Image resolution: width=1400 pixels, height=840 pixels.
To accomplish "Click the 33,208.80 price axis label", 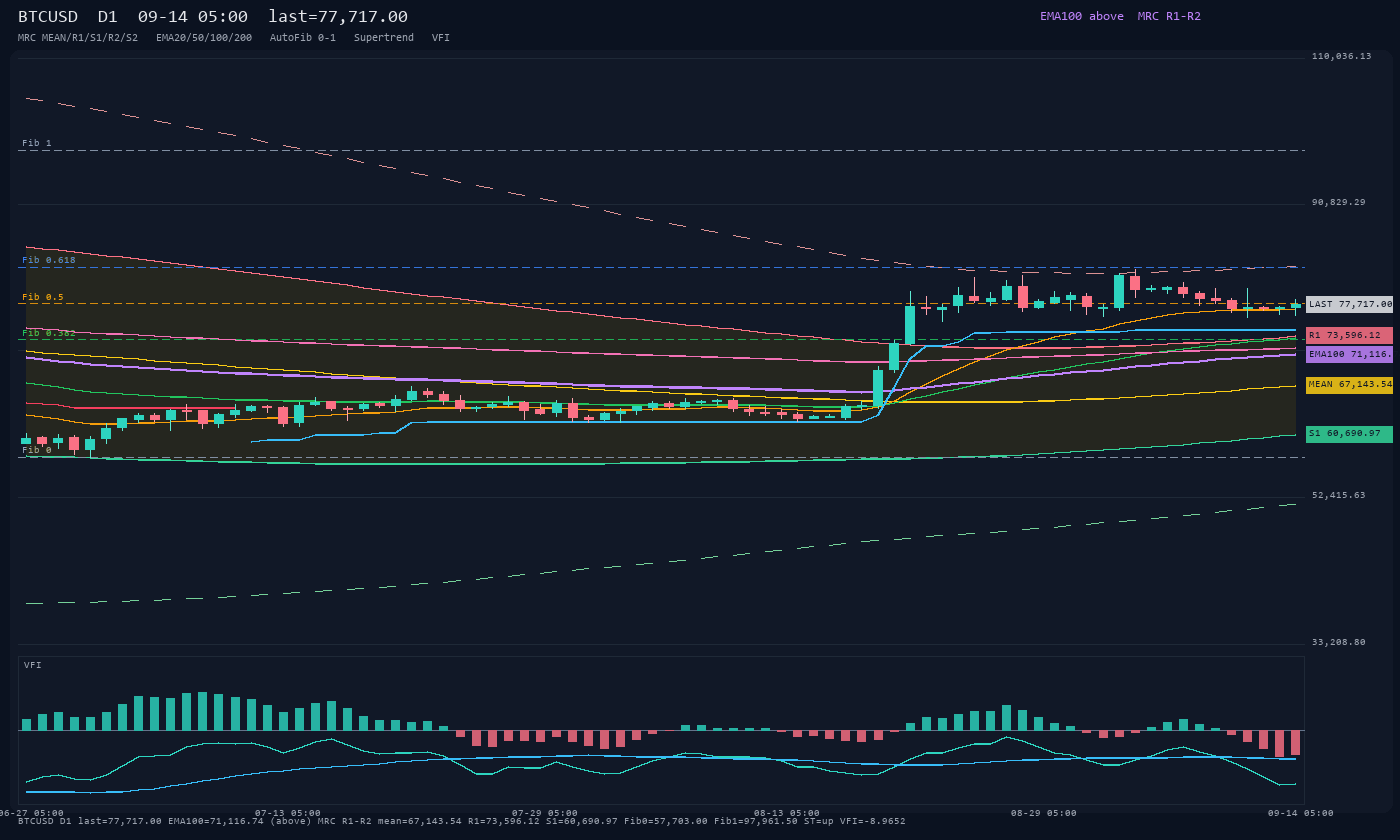I will point(1338,643).
